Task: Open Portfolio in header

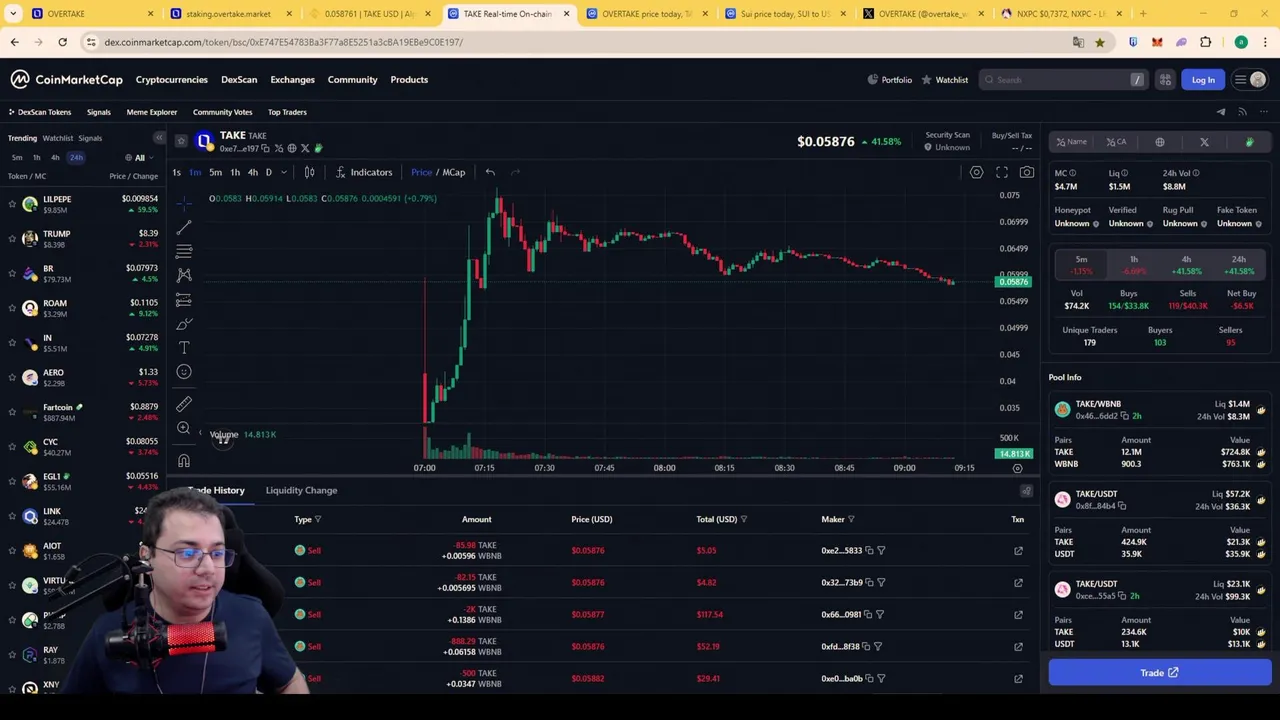Action: click(890, 80)
